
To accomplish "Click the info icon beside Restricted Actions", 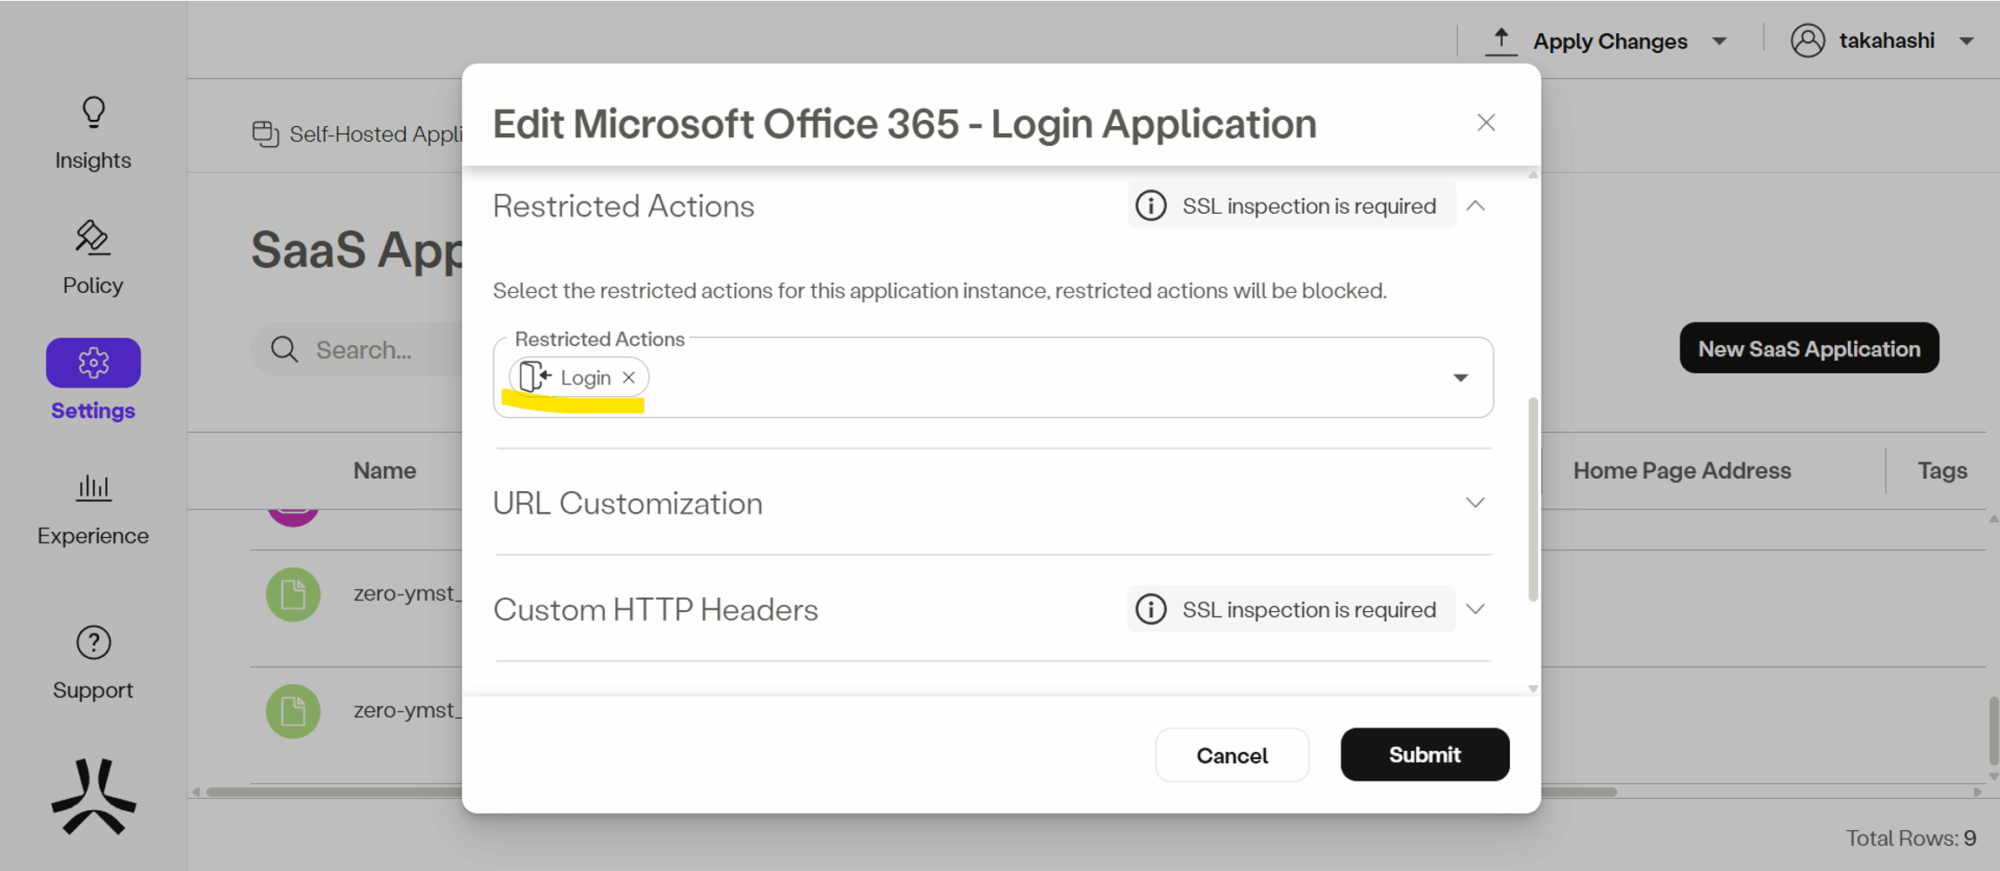I will 1151,206.
